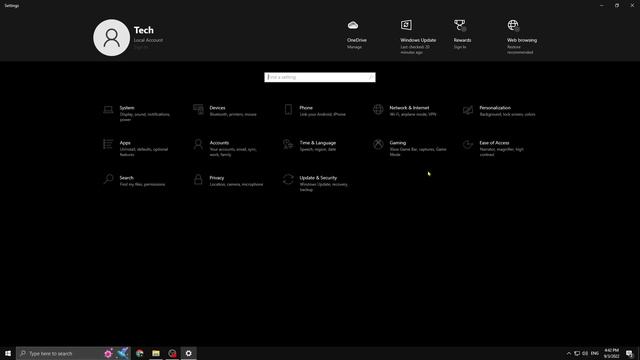640x360 pixels.
Task: Open the Update & Security arrows icon
Action: coord(288,179)
